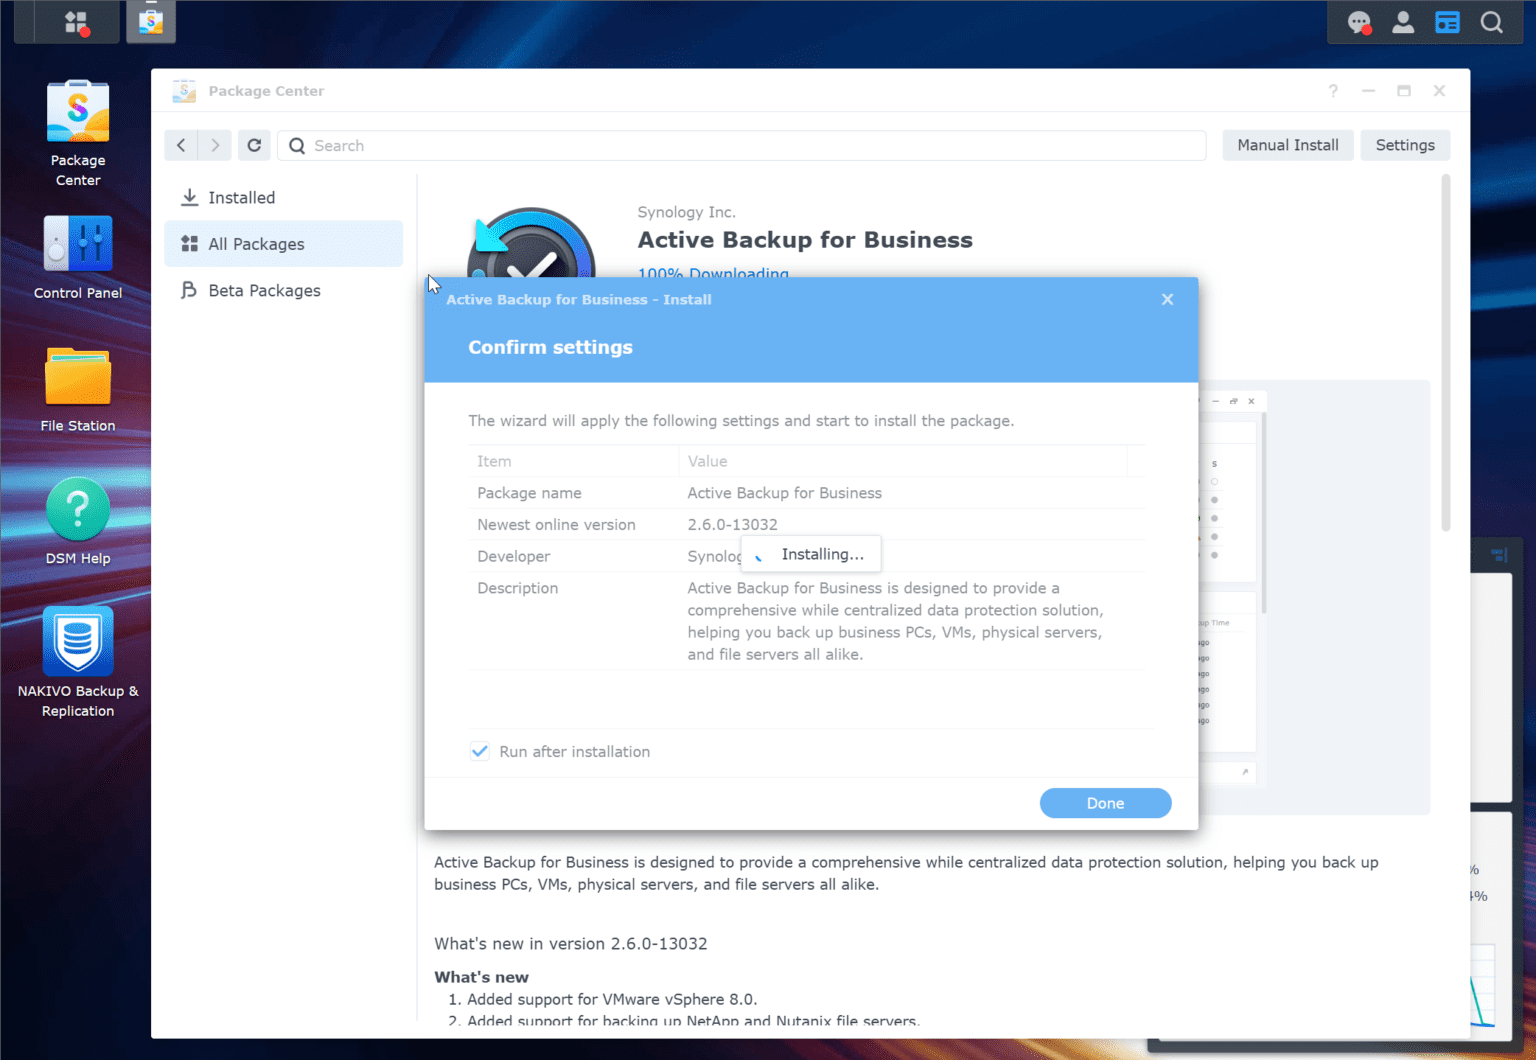Refresh the package list with the reload icon
Screen dimensions: 1536x1060
pyautogui.click(x=254, y=145)
